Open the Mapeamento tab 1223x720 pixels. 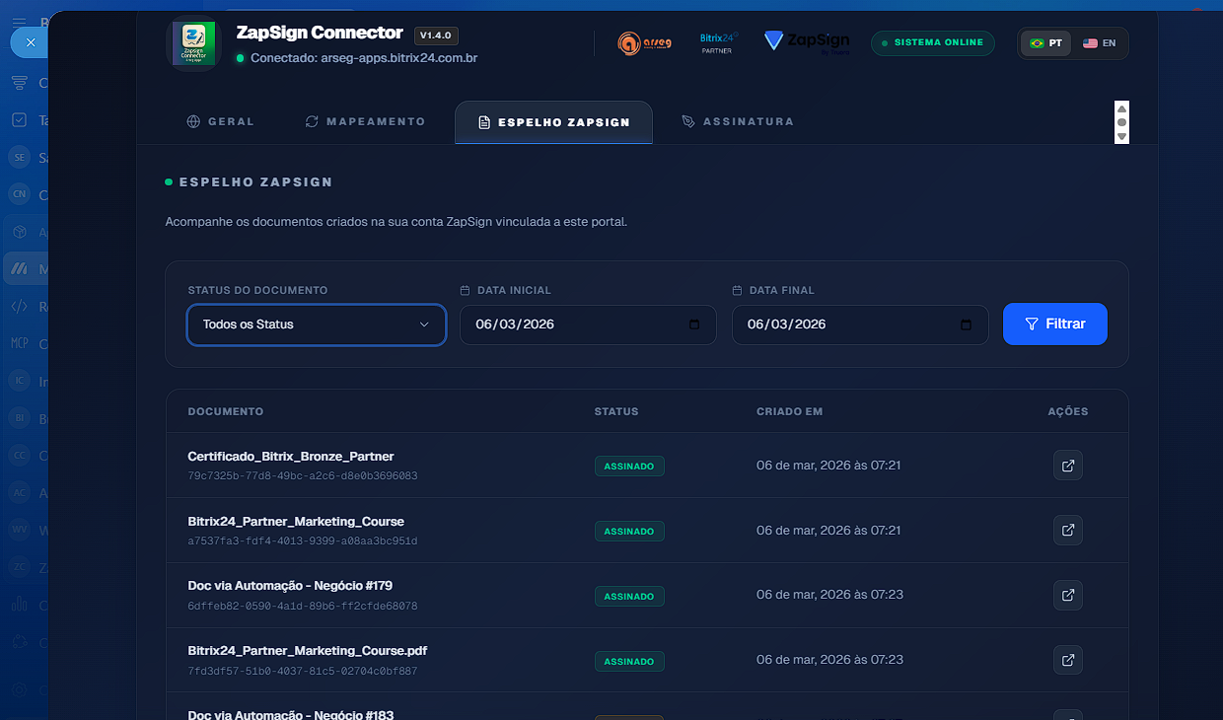(365, 122)
